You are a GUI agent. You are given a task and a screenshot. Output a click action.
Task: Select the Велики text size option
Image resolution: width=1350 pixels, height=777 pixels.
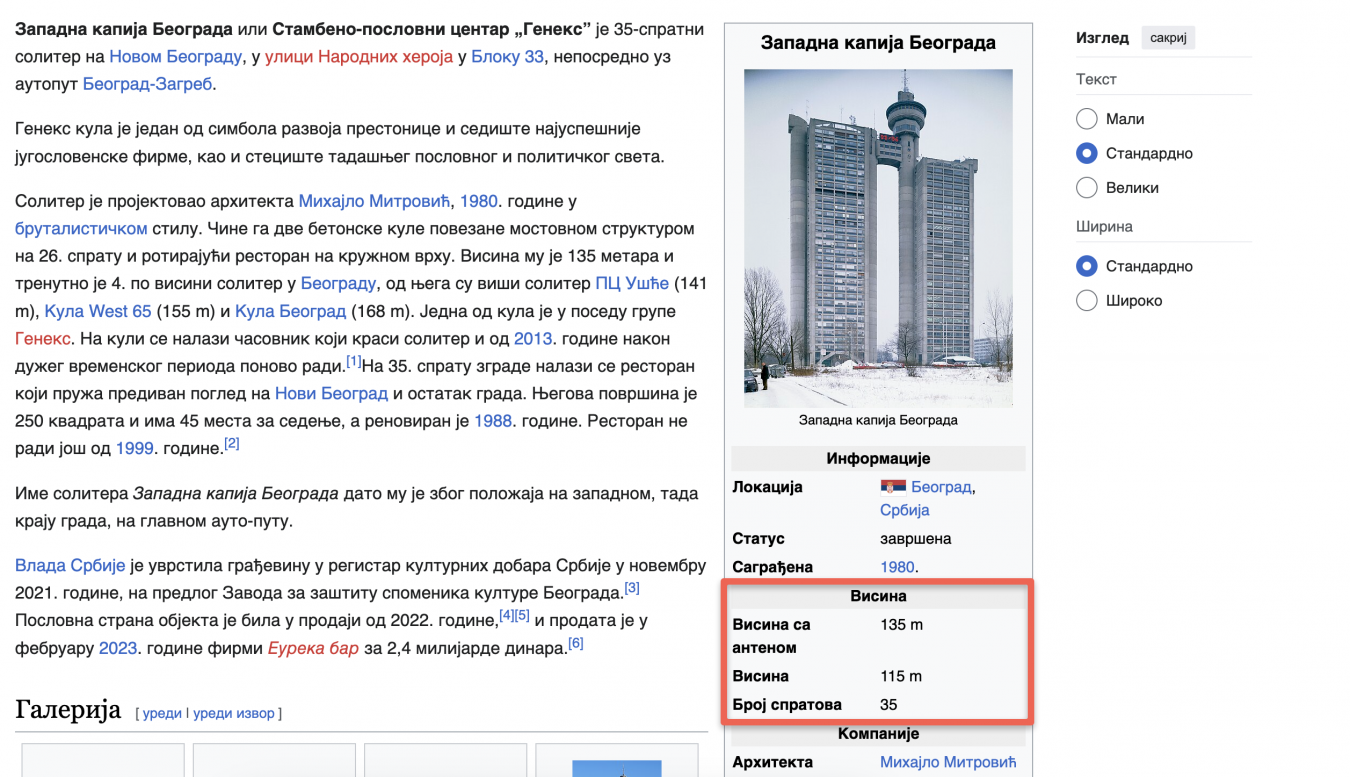point(1087,187)
